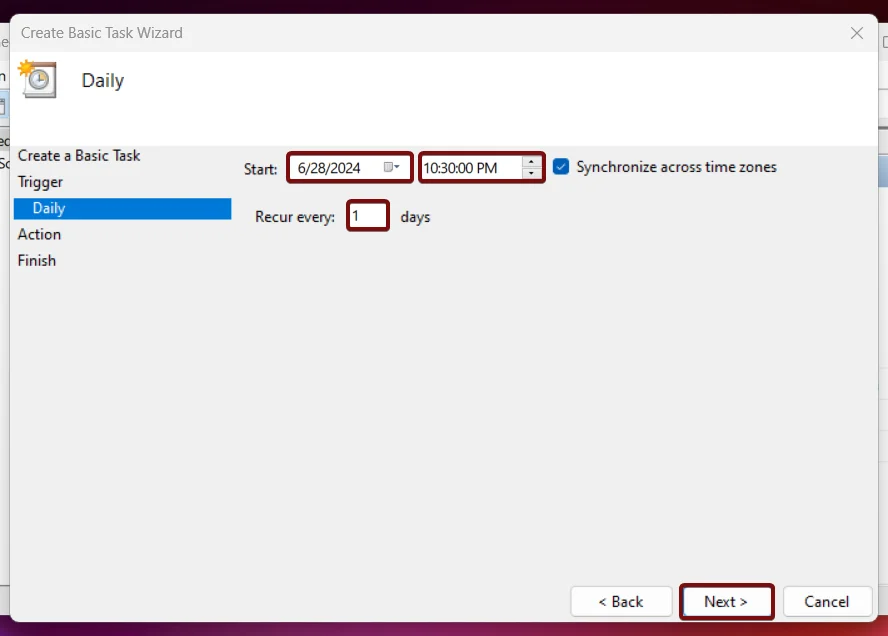Toggle Synchronize across time zones checkbox
The width and height of the screenshot is (888, 636).
(561, 167)
